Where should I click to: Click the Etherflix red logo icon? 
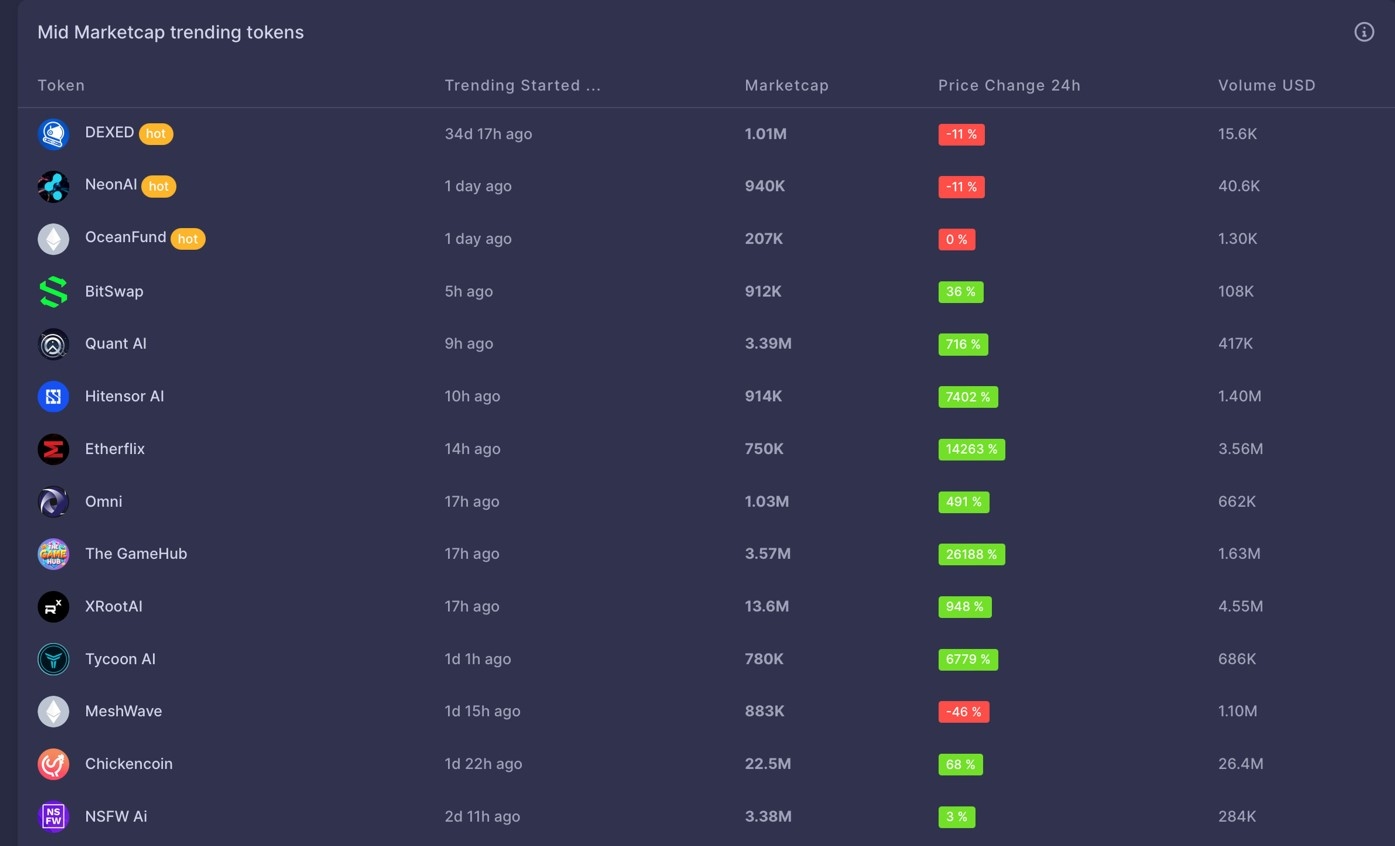pos(53,449)
